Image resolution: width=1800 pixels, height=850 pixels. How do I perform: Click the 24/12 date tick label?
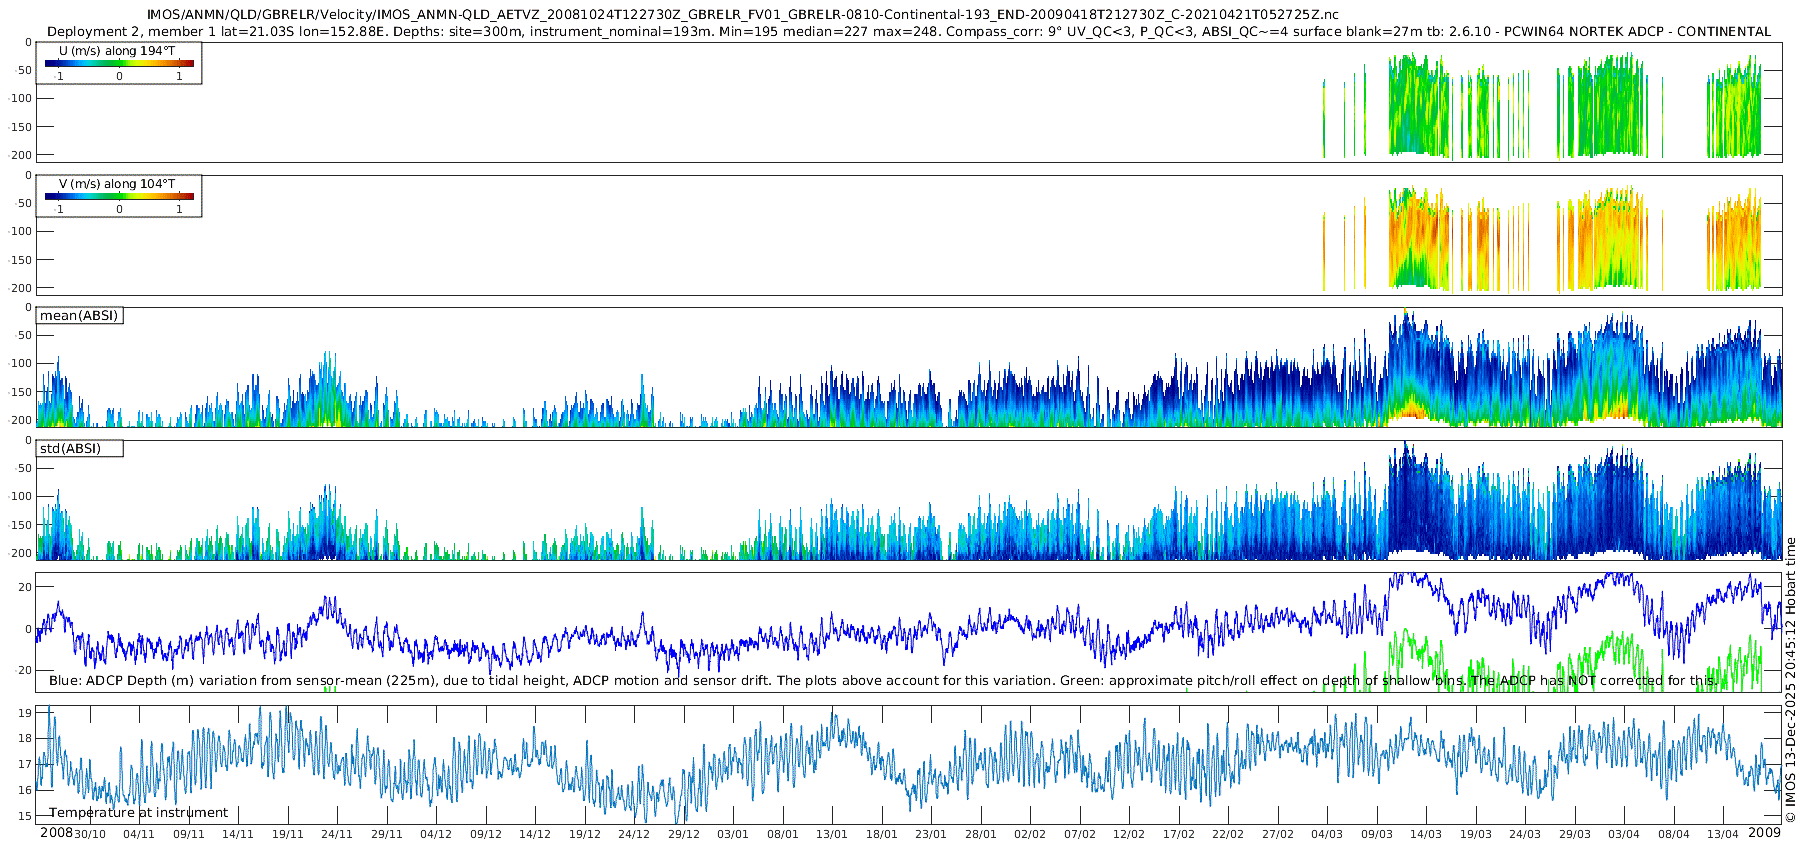click(634, 835)
